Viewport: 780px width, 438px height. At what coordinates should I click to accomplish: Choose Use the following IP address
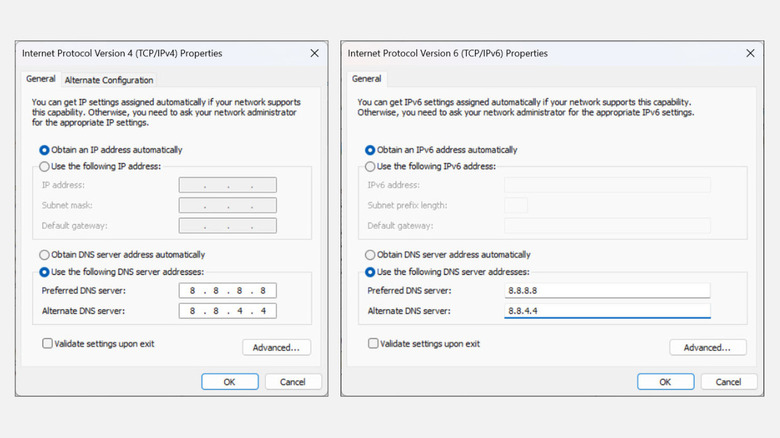[45, 166]
